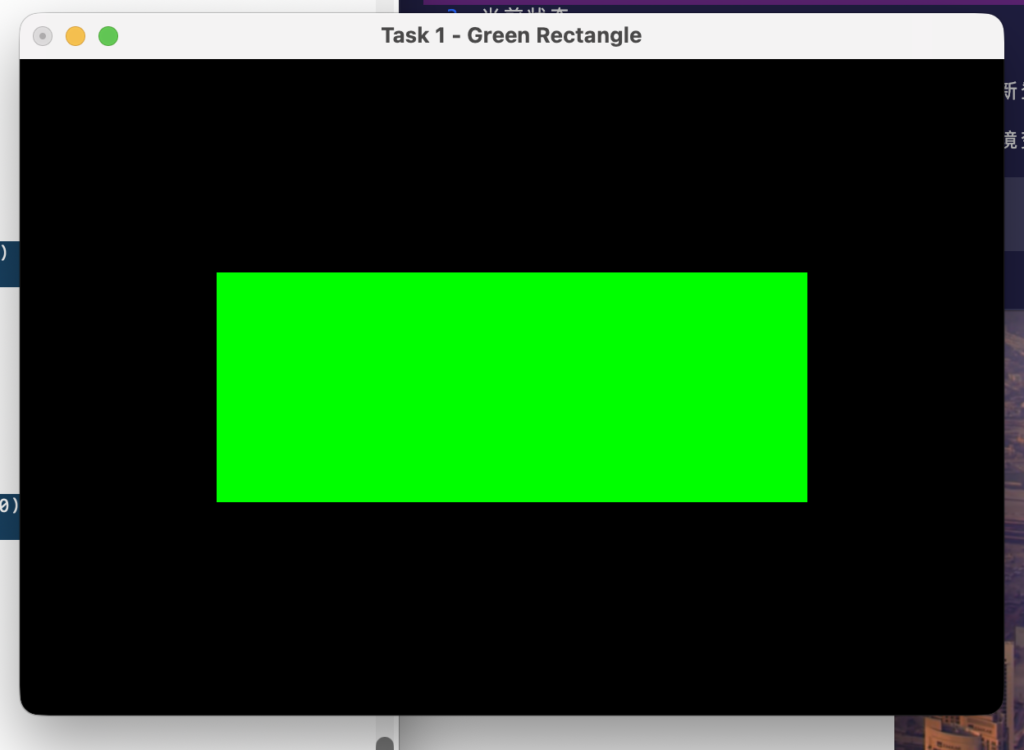The image size is (1024, 750).
Task: Click the green rectangle's top-right corner
Action: click(804, 275)
